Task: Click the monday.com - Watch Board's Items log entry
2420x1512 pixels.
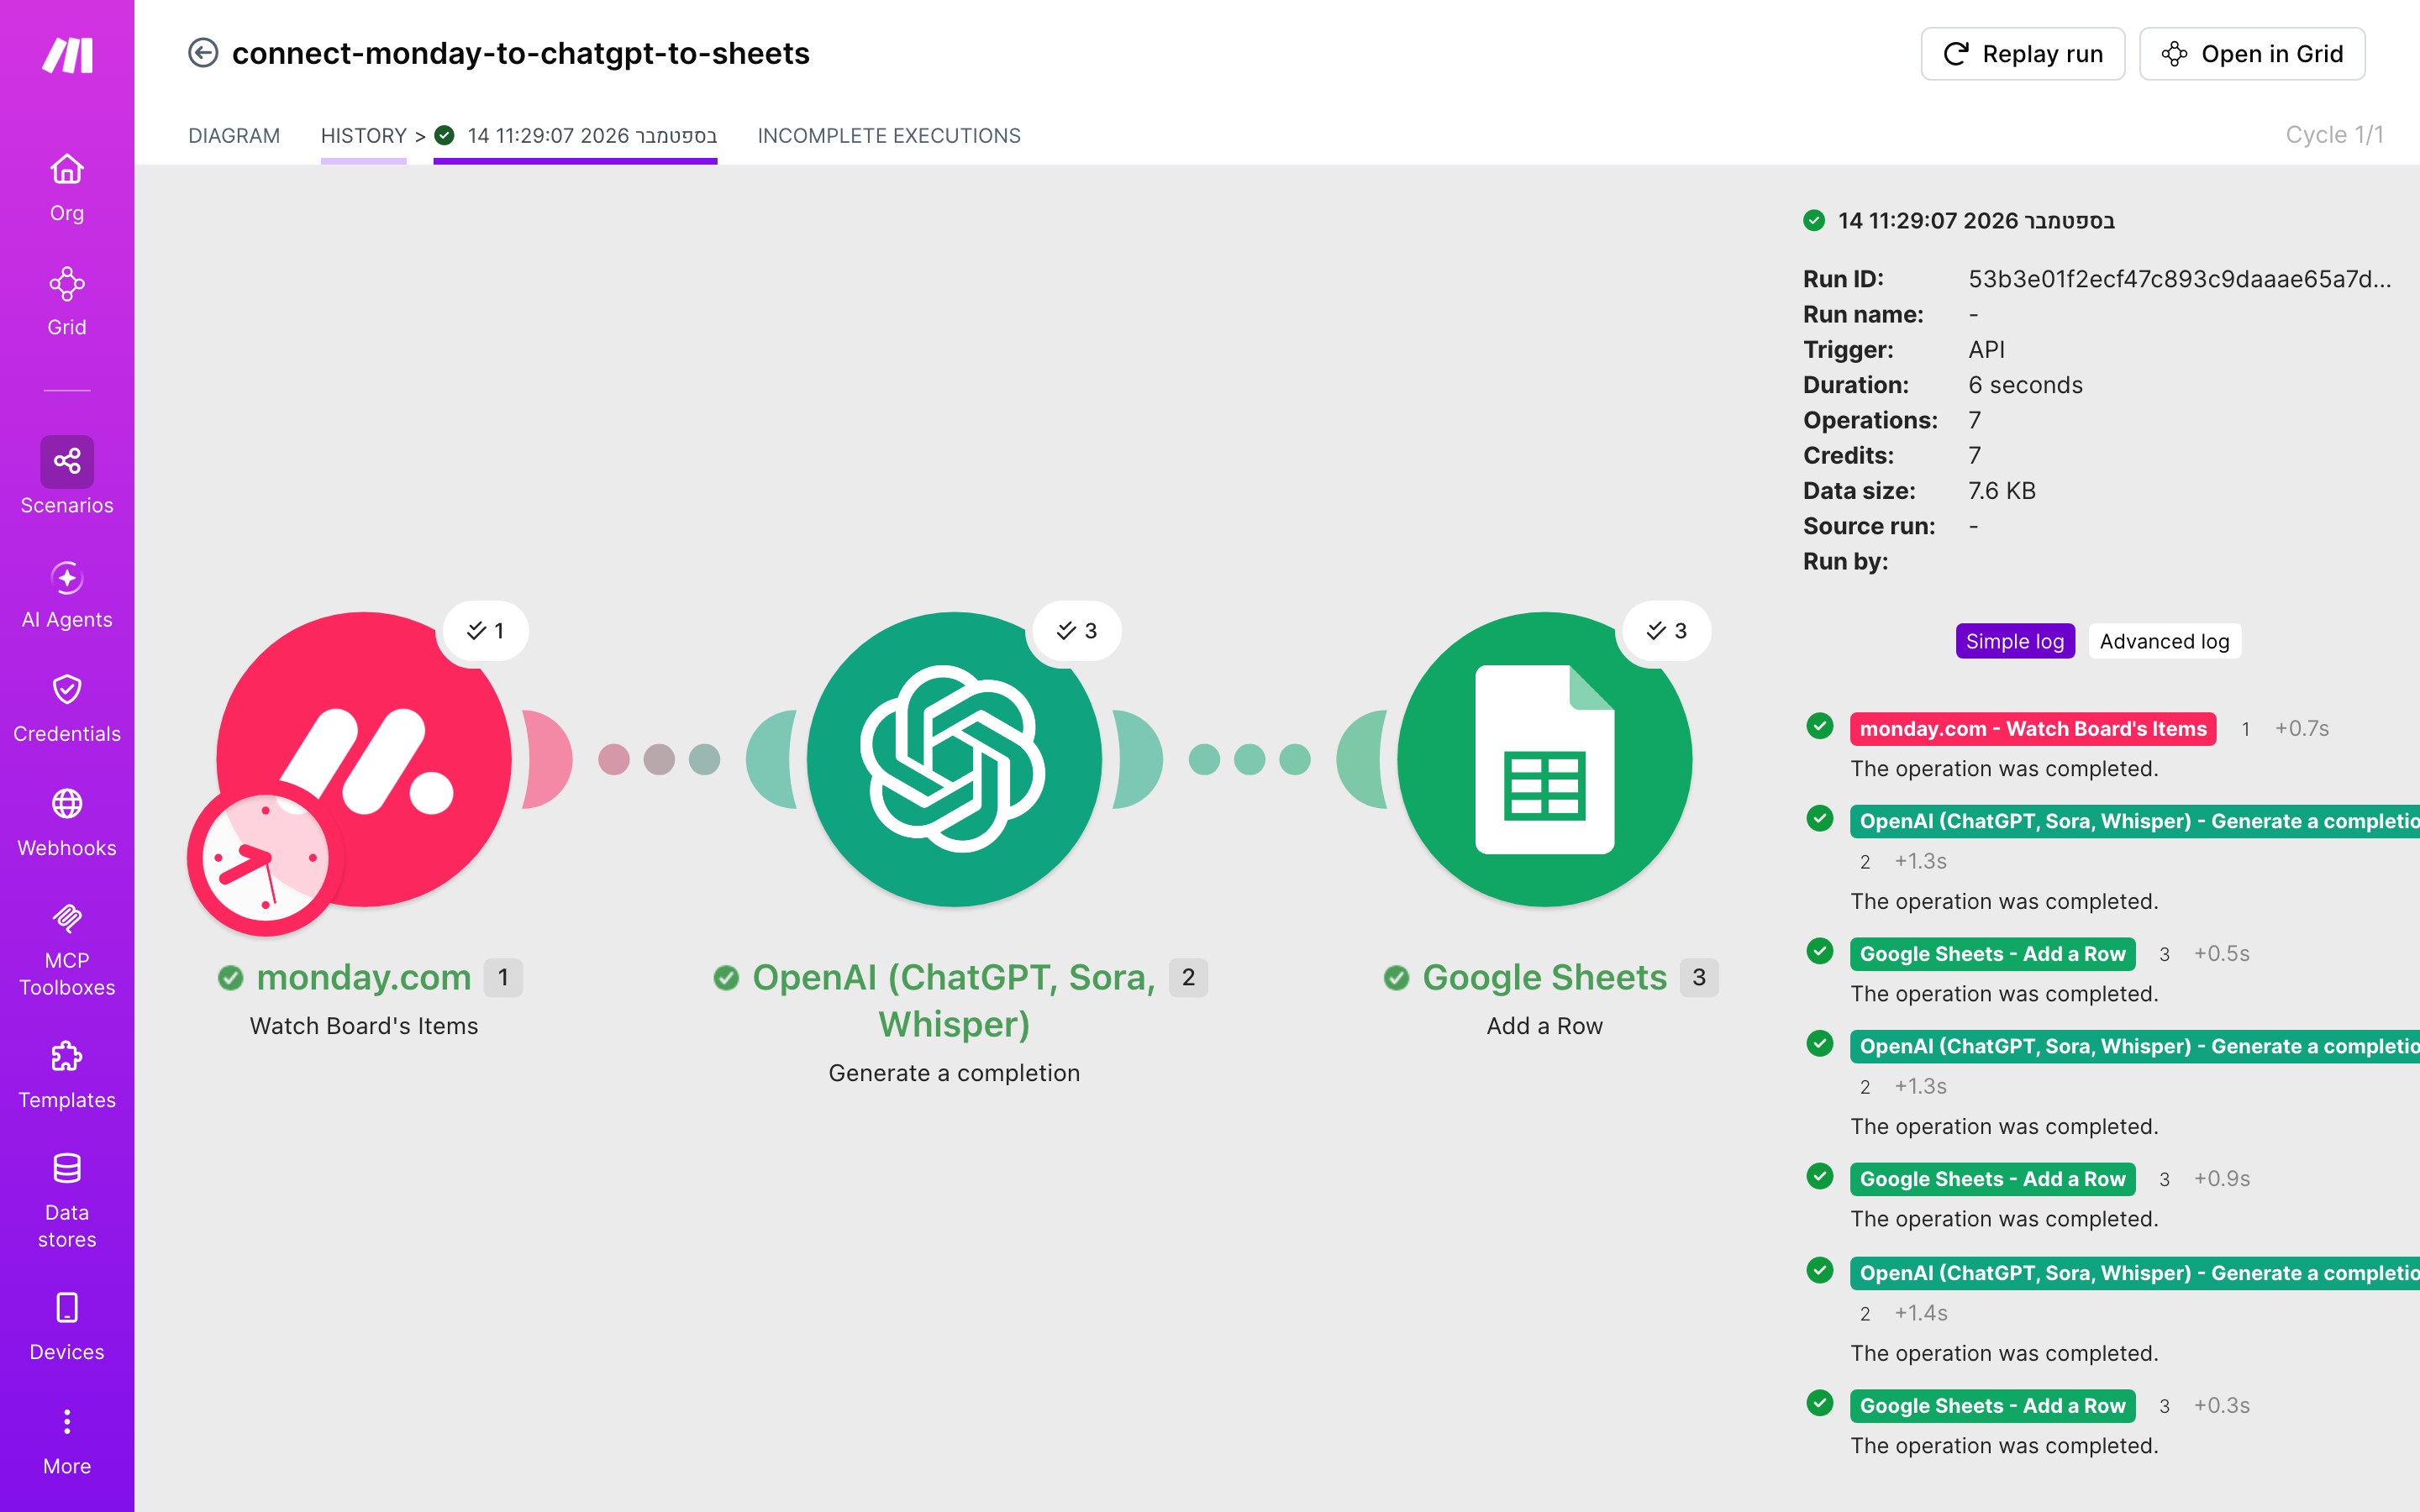Action: pyautogui.click(x=2032, y=729)
